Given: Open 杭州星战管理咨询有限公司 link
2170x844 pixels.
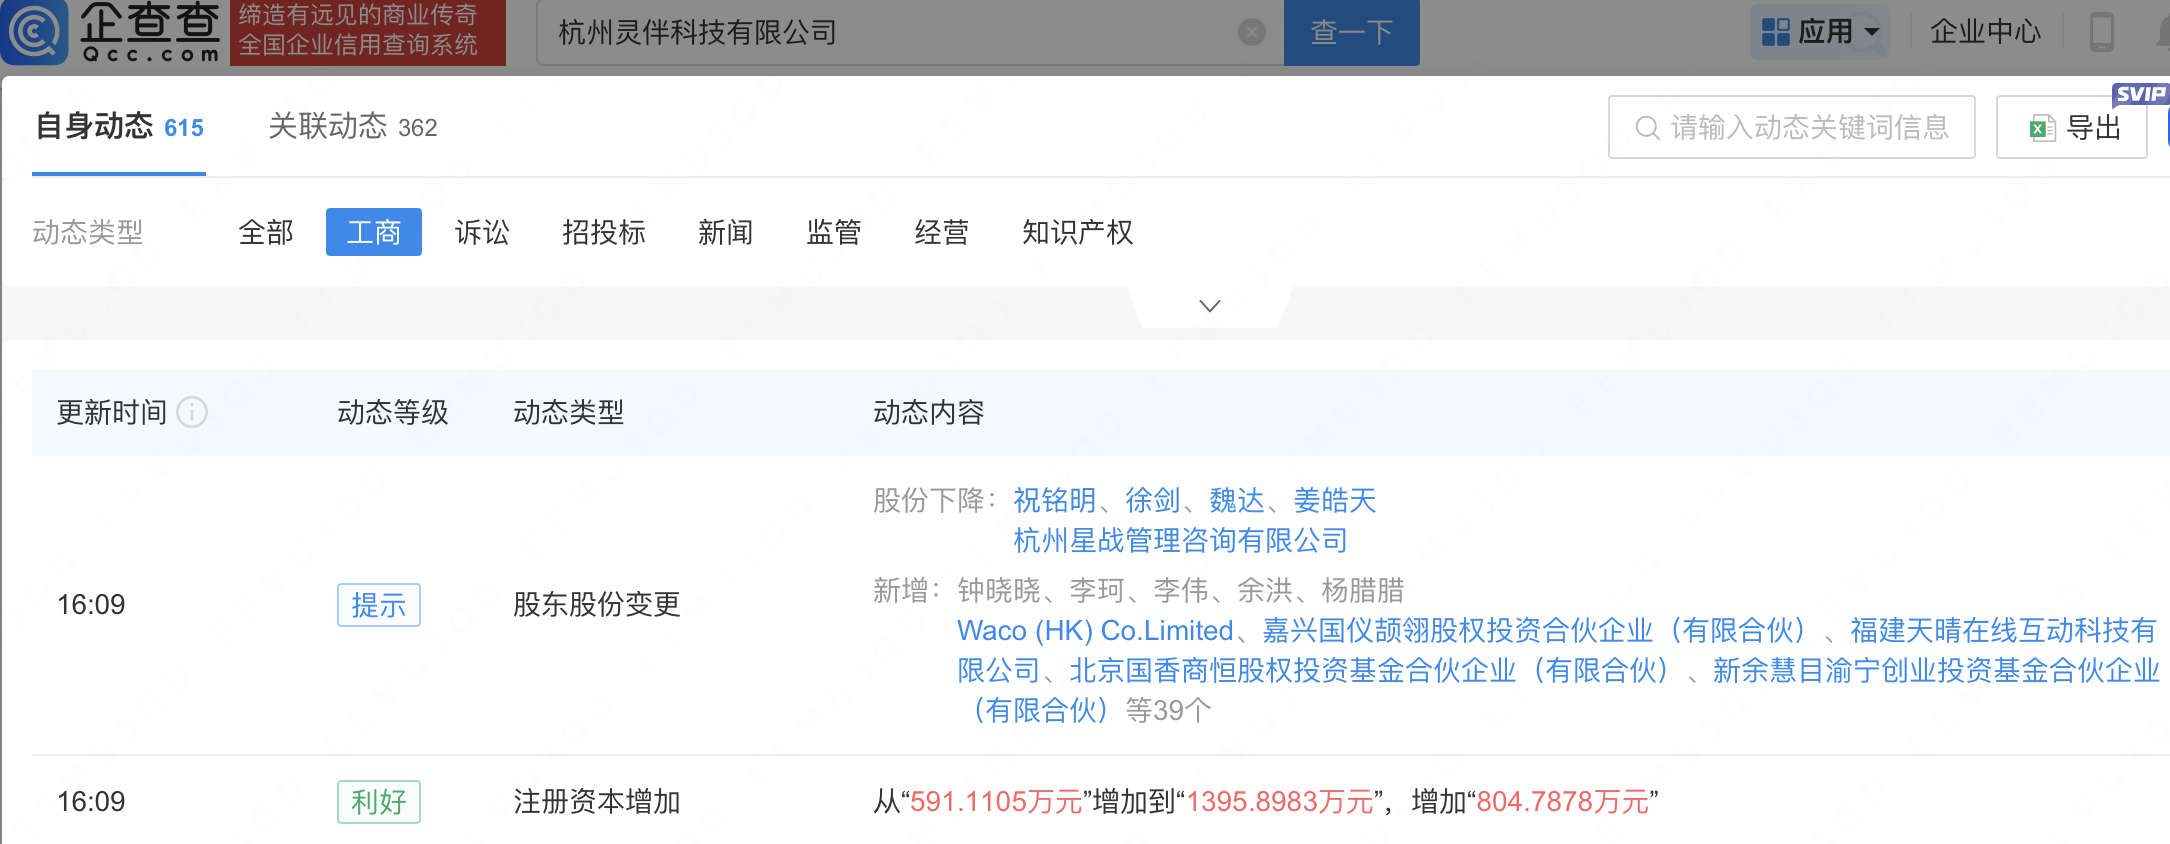Looking at the screenshot, I should [1181, 541].
